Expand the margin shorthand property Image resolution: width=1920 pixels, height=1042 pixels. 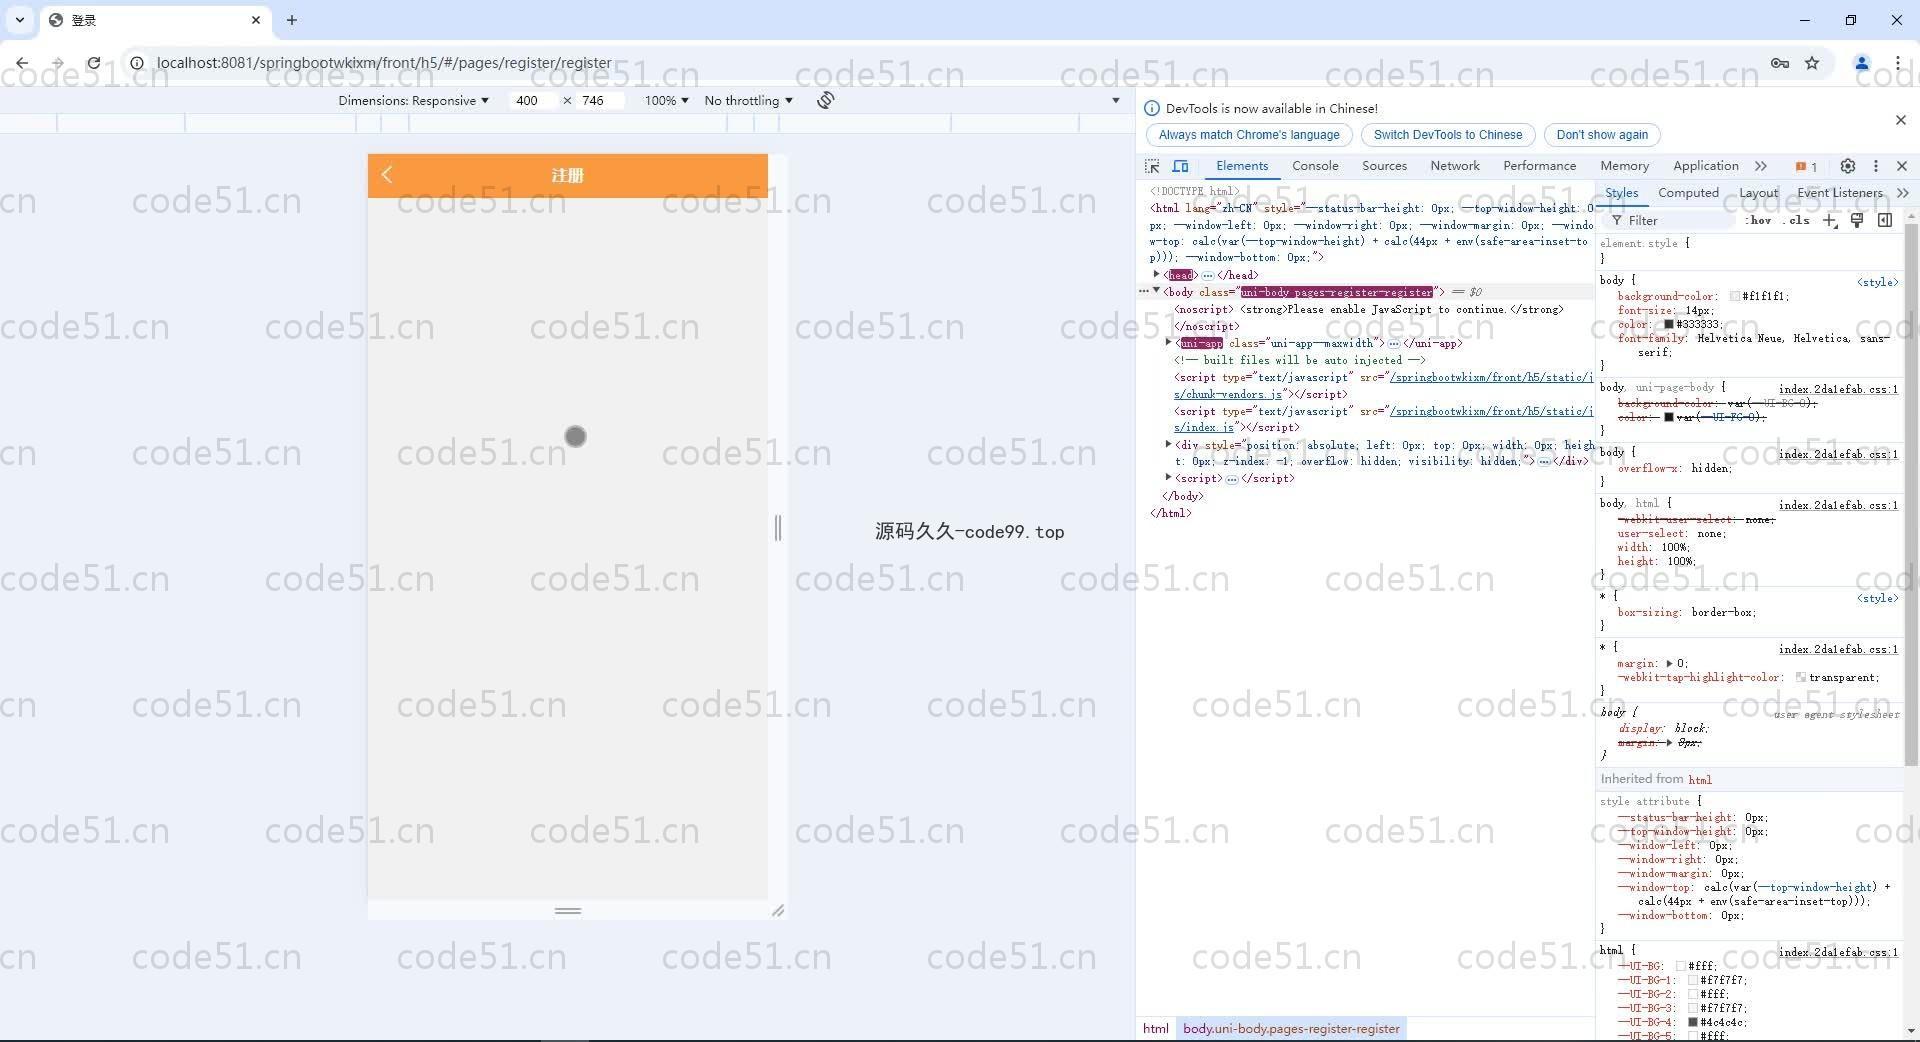[x=1670, y=663]
